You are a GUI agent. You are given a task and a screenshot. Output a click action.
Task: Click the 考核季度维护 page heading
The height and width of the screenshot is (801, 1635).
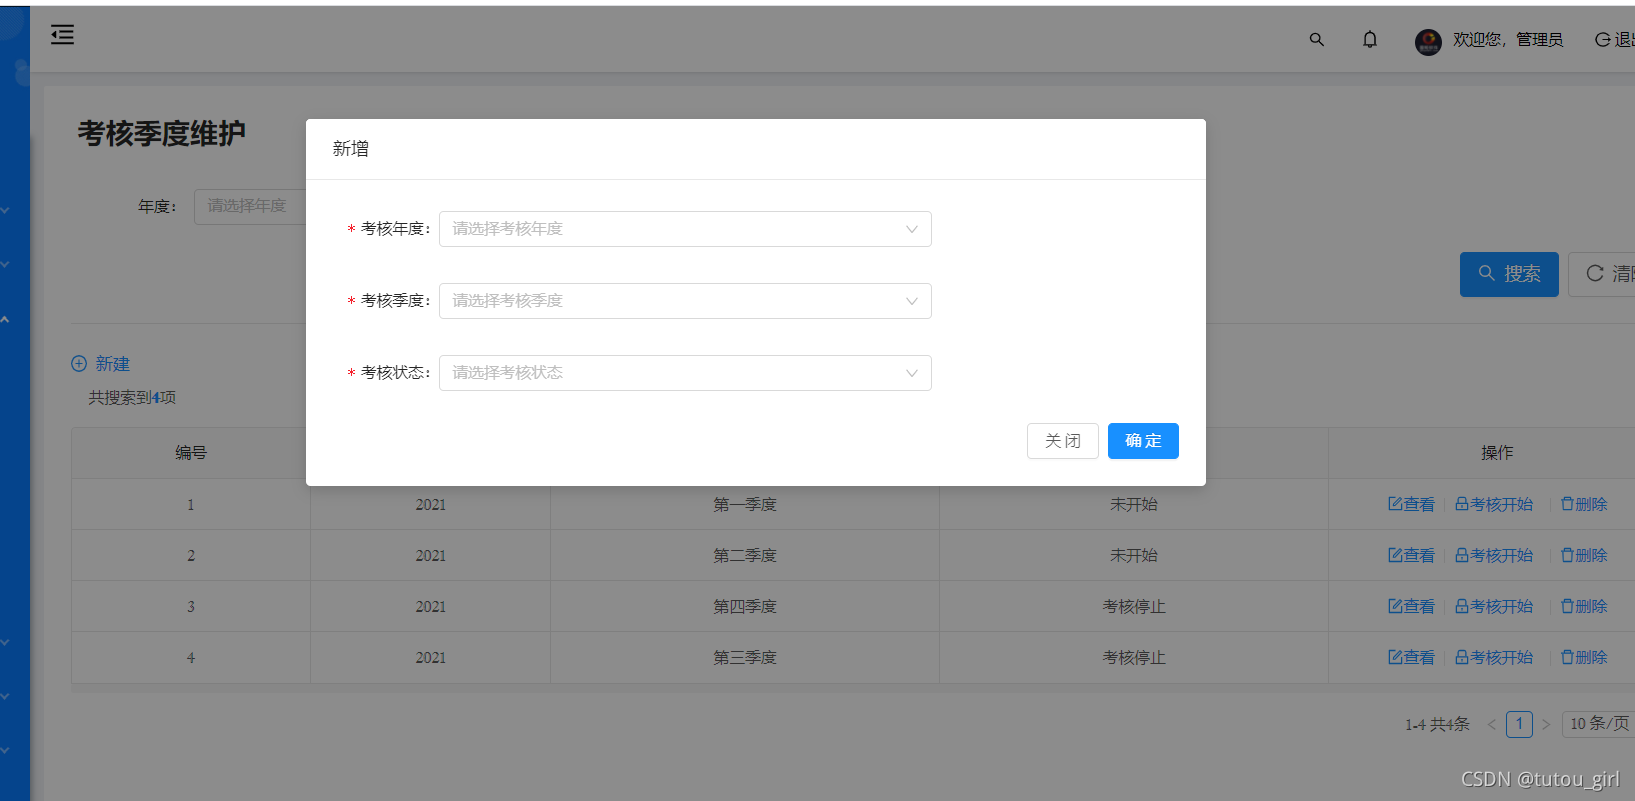pyautogui.click(x=161, y=134)
